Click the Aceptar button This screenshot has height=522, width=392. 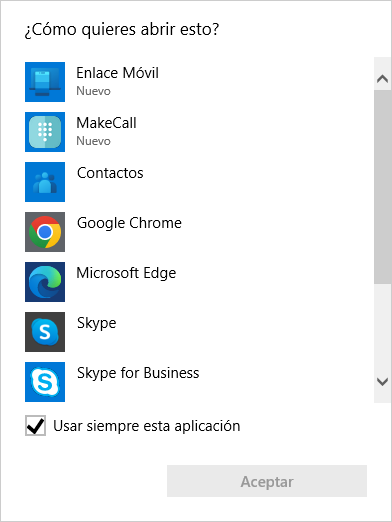click(267, 481)
